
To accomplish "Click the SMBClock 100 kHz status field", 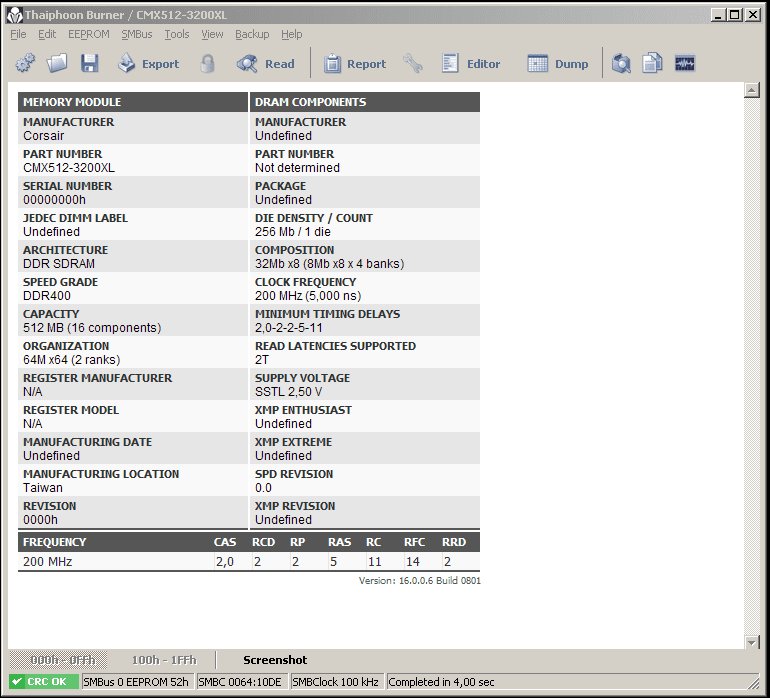I will [x=336, y=681].
